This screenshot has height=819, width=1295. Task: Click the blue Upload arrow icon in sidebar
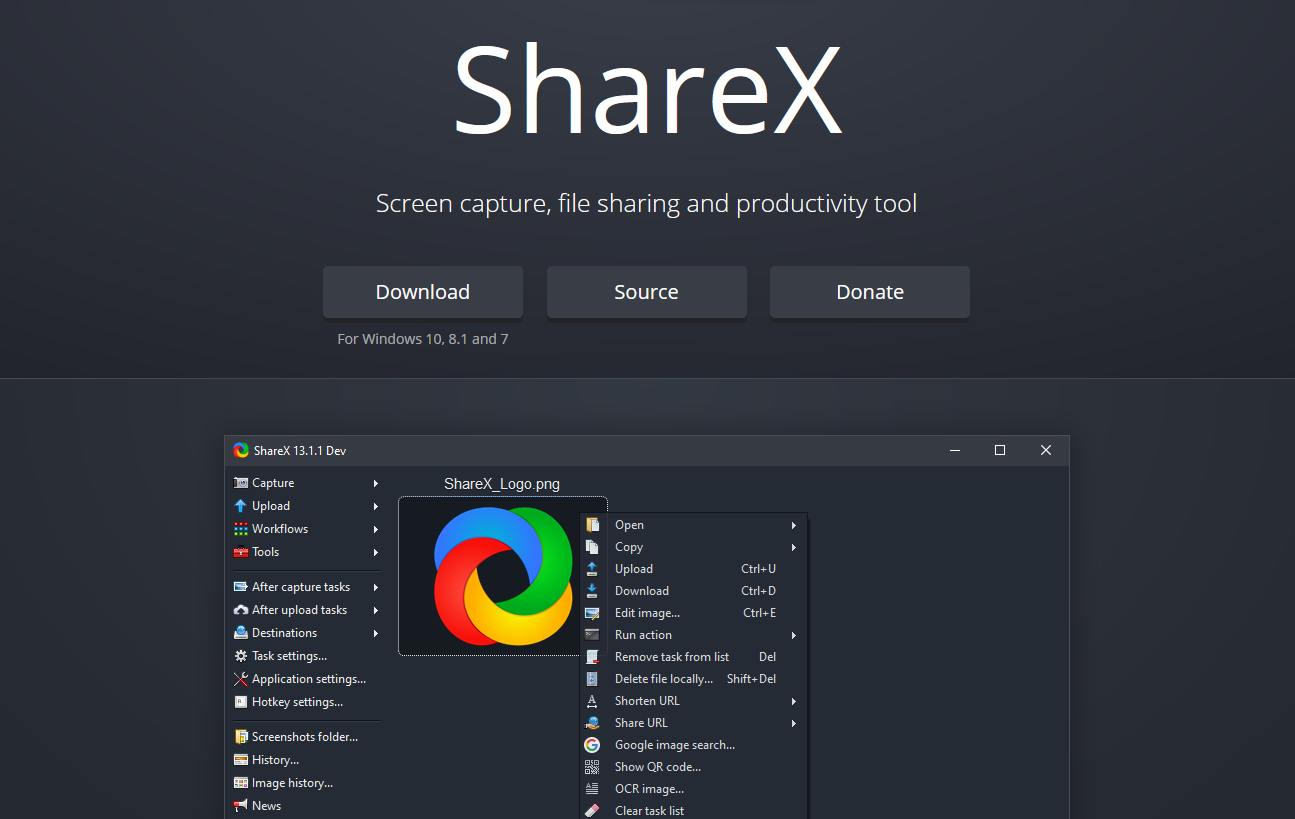(240, 506)
